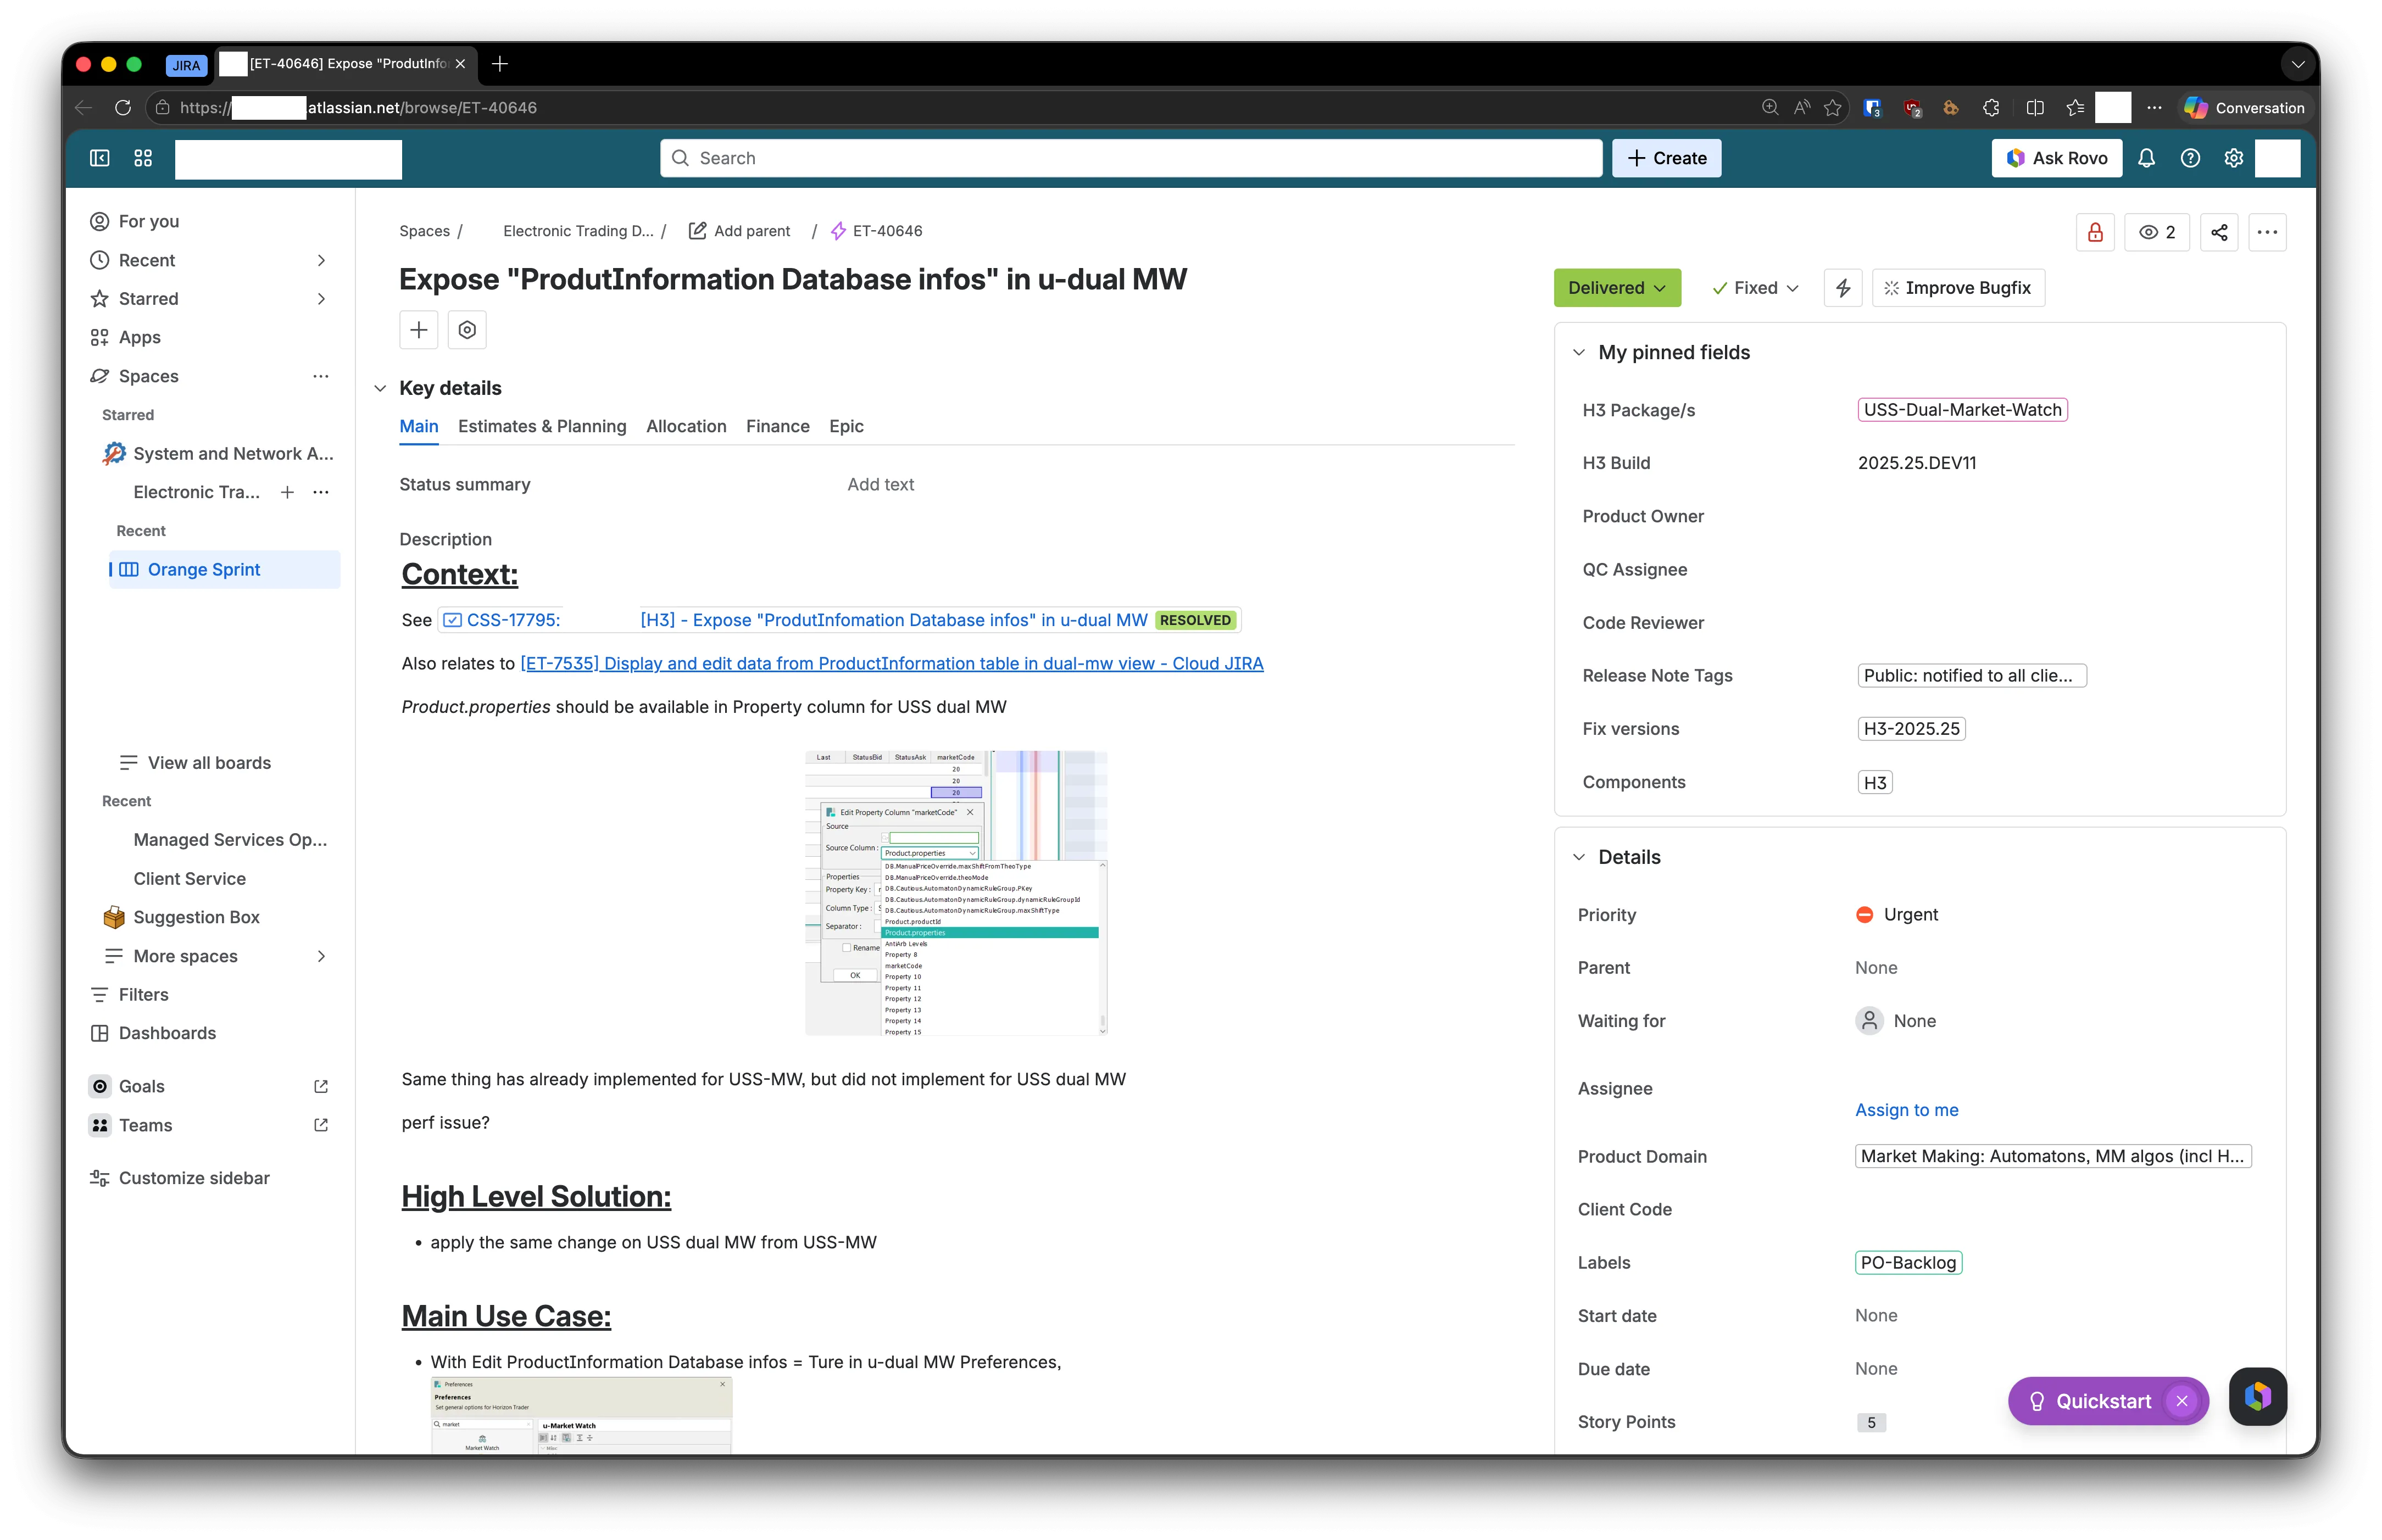The width and height of the screenshot is (2382, 1540).
Task: Click the apps target icon under title
Action: (x=467, y=330)
